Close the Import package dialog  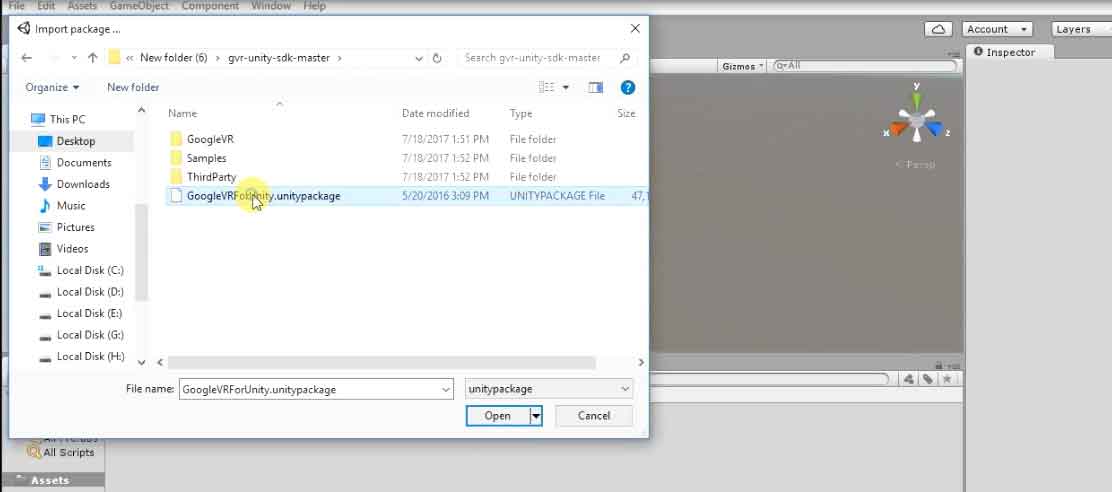635,28
